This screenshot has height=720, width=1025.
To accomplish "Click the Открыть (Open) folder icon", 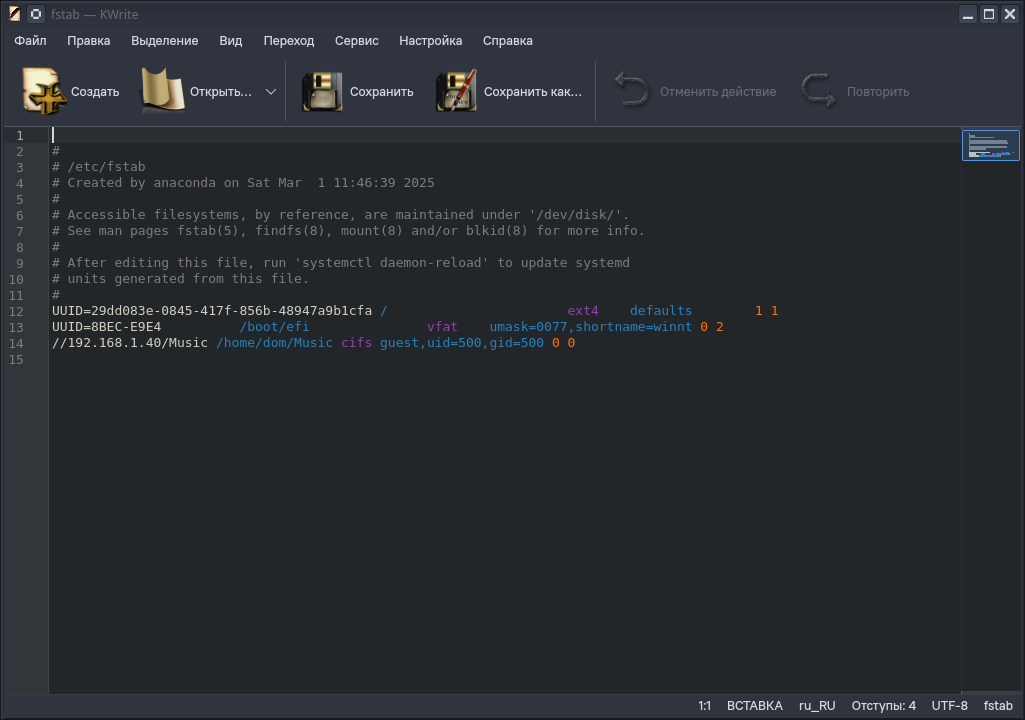I will pos(163,92).
